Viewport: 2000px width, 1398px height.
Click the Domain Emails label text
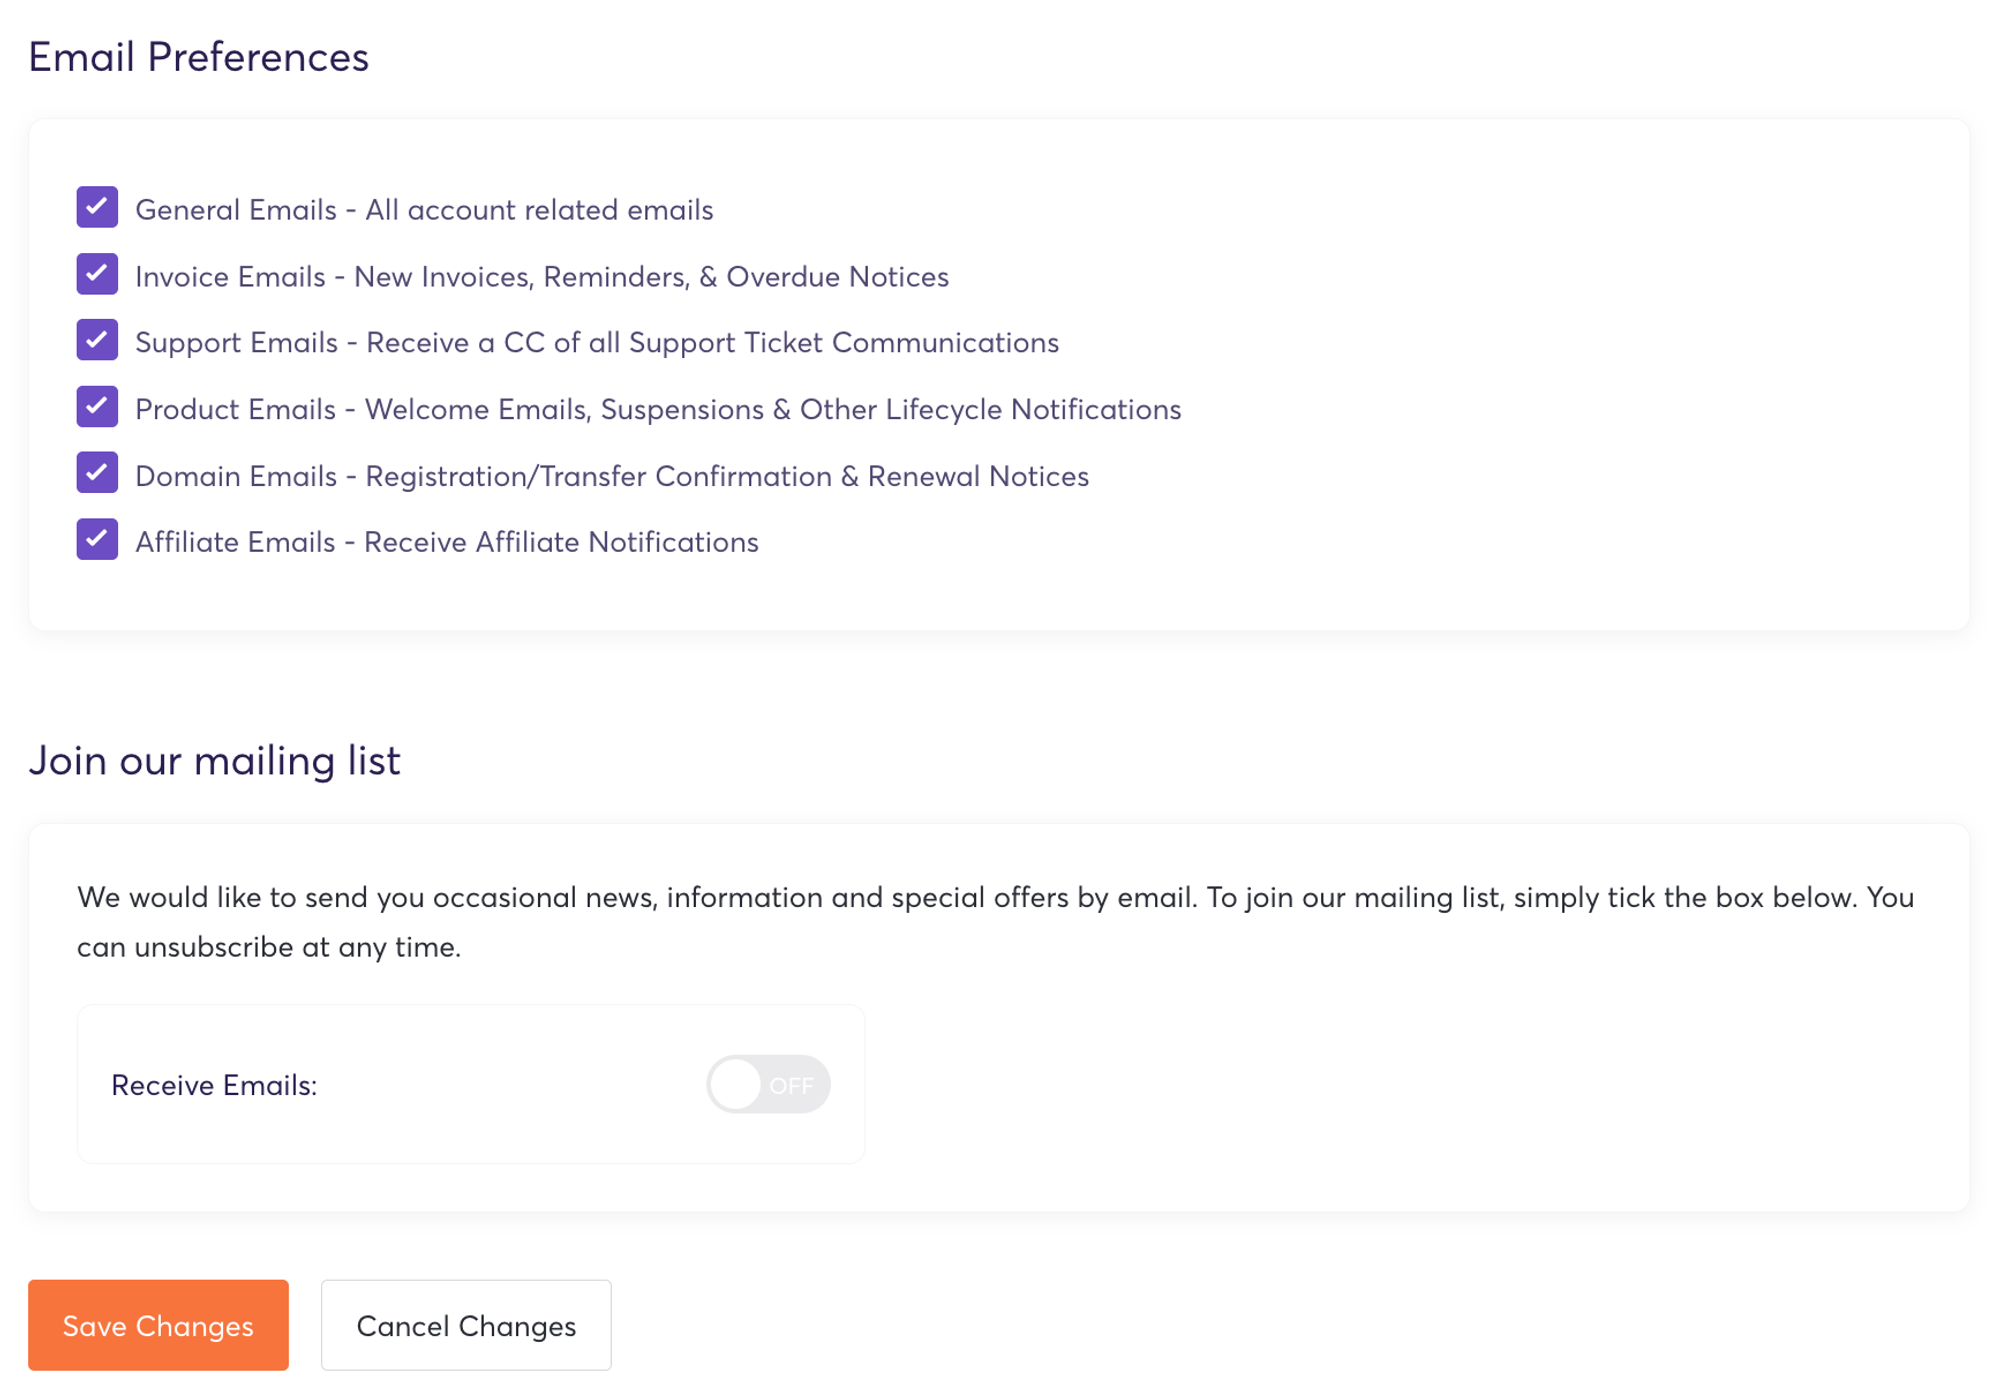[611, 476]
